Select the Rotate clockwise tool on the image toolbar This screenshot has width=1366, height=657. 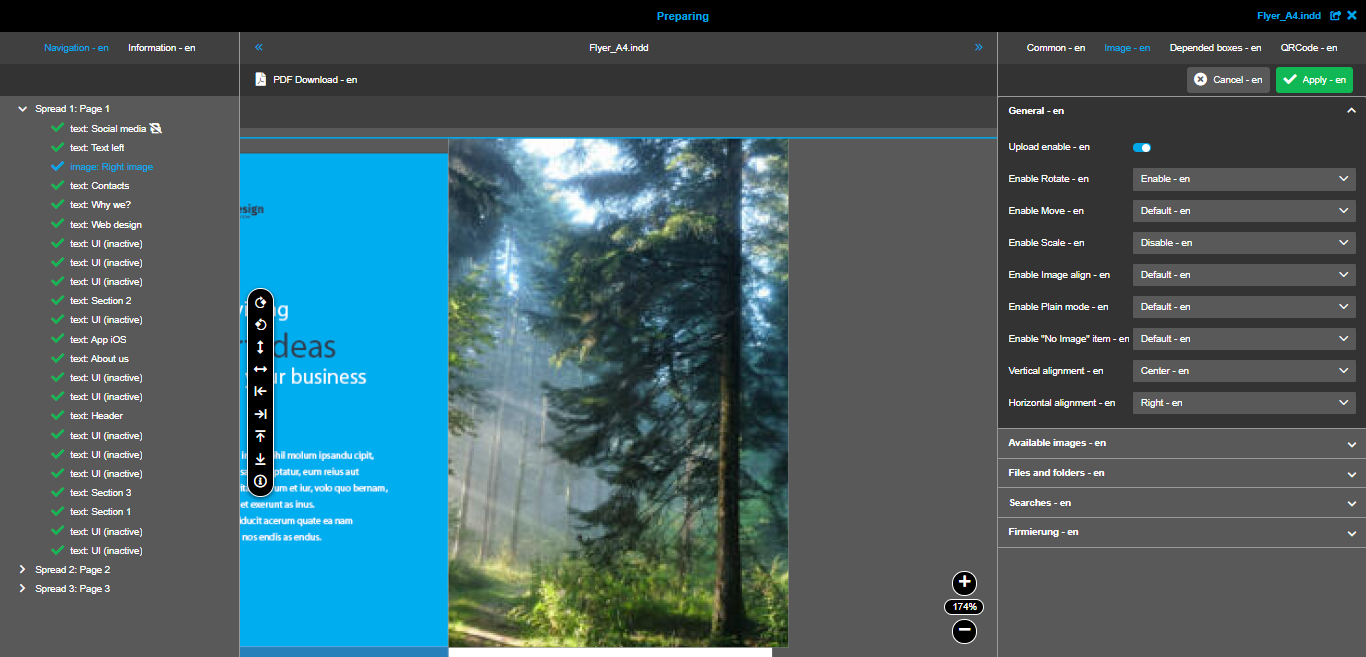pyautogui.click(x=260, y=303)
